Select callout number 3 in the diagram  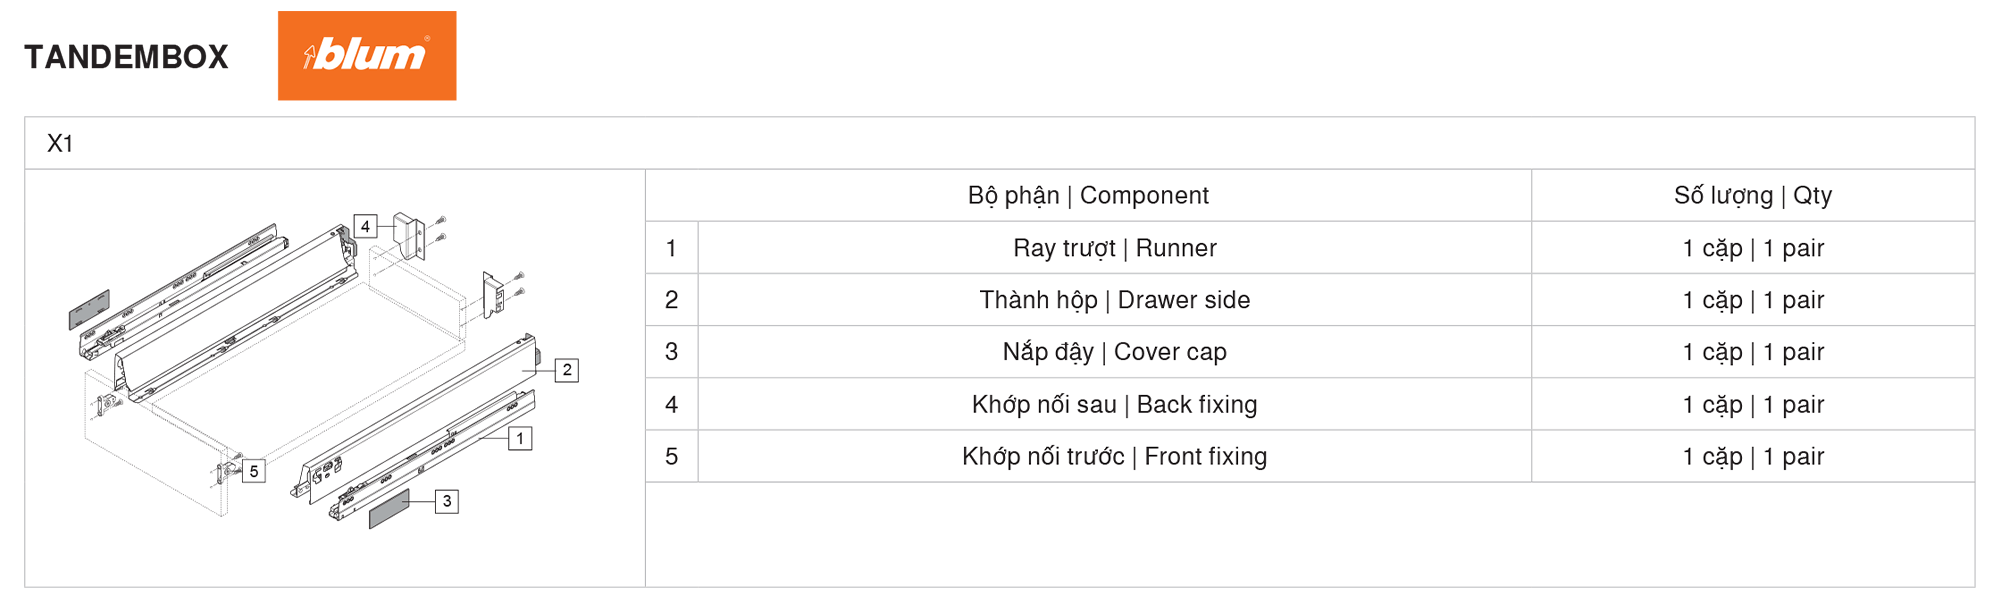(447, 501)
